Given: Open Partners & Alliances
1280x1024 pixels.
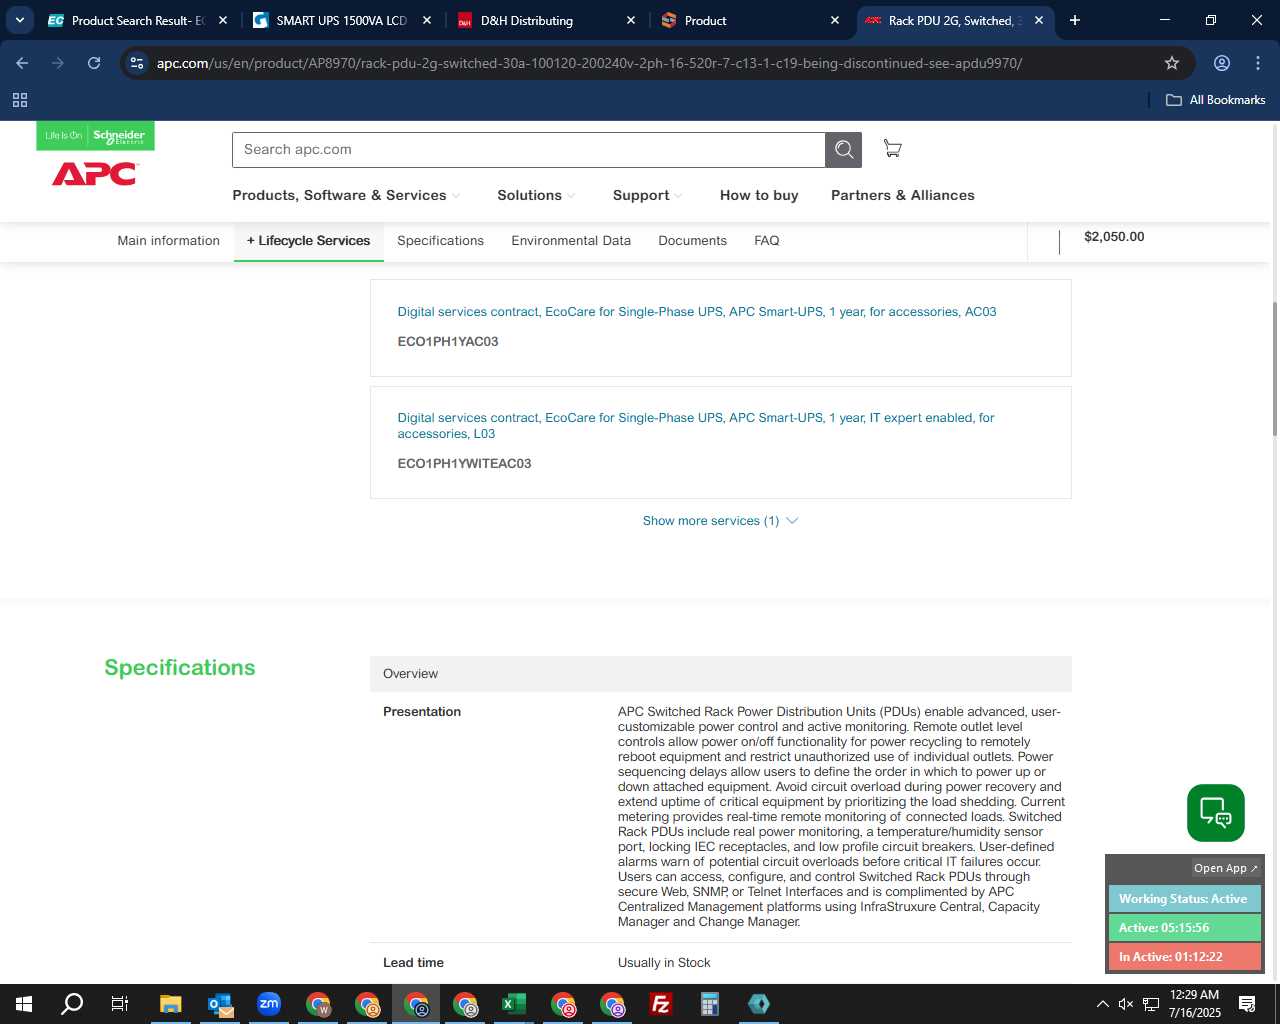Looking at the screenshot, I should point(903,195).
